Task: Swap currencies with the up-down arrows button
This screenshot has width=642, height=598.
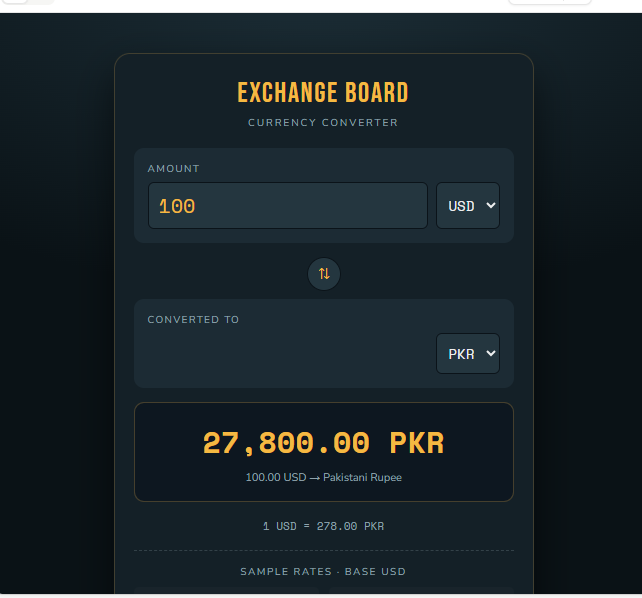Action: click(x=323, y=273)
